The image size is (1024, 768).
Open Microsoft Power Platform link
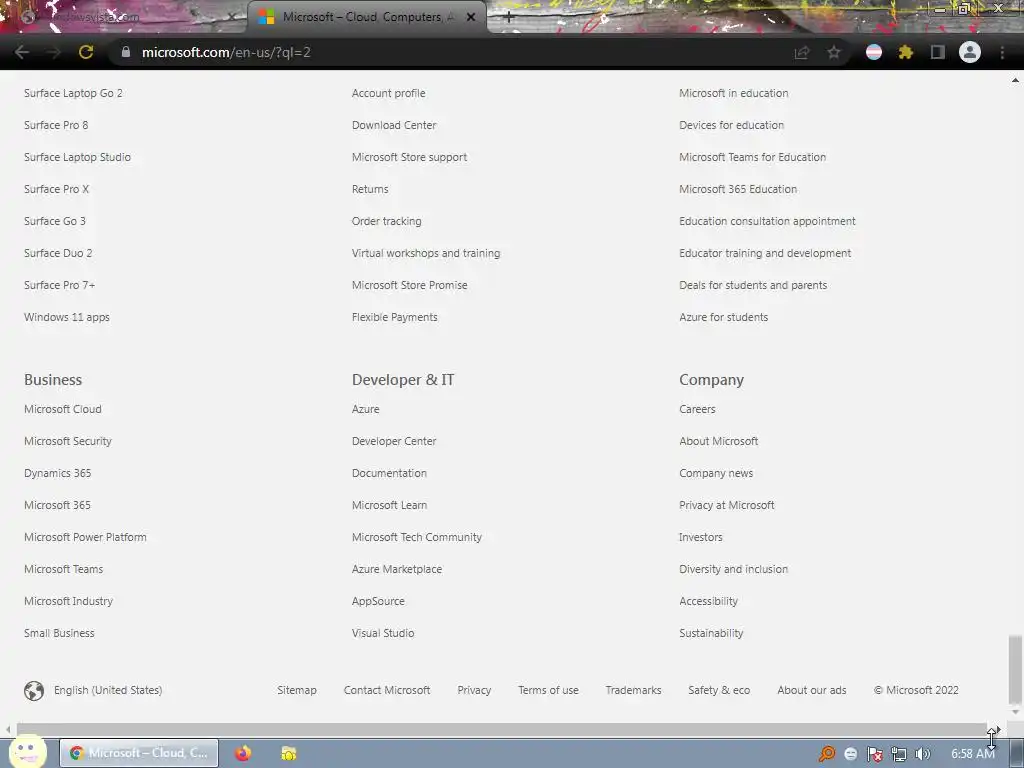click(x=86, y=537)
